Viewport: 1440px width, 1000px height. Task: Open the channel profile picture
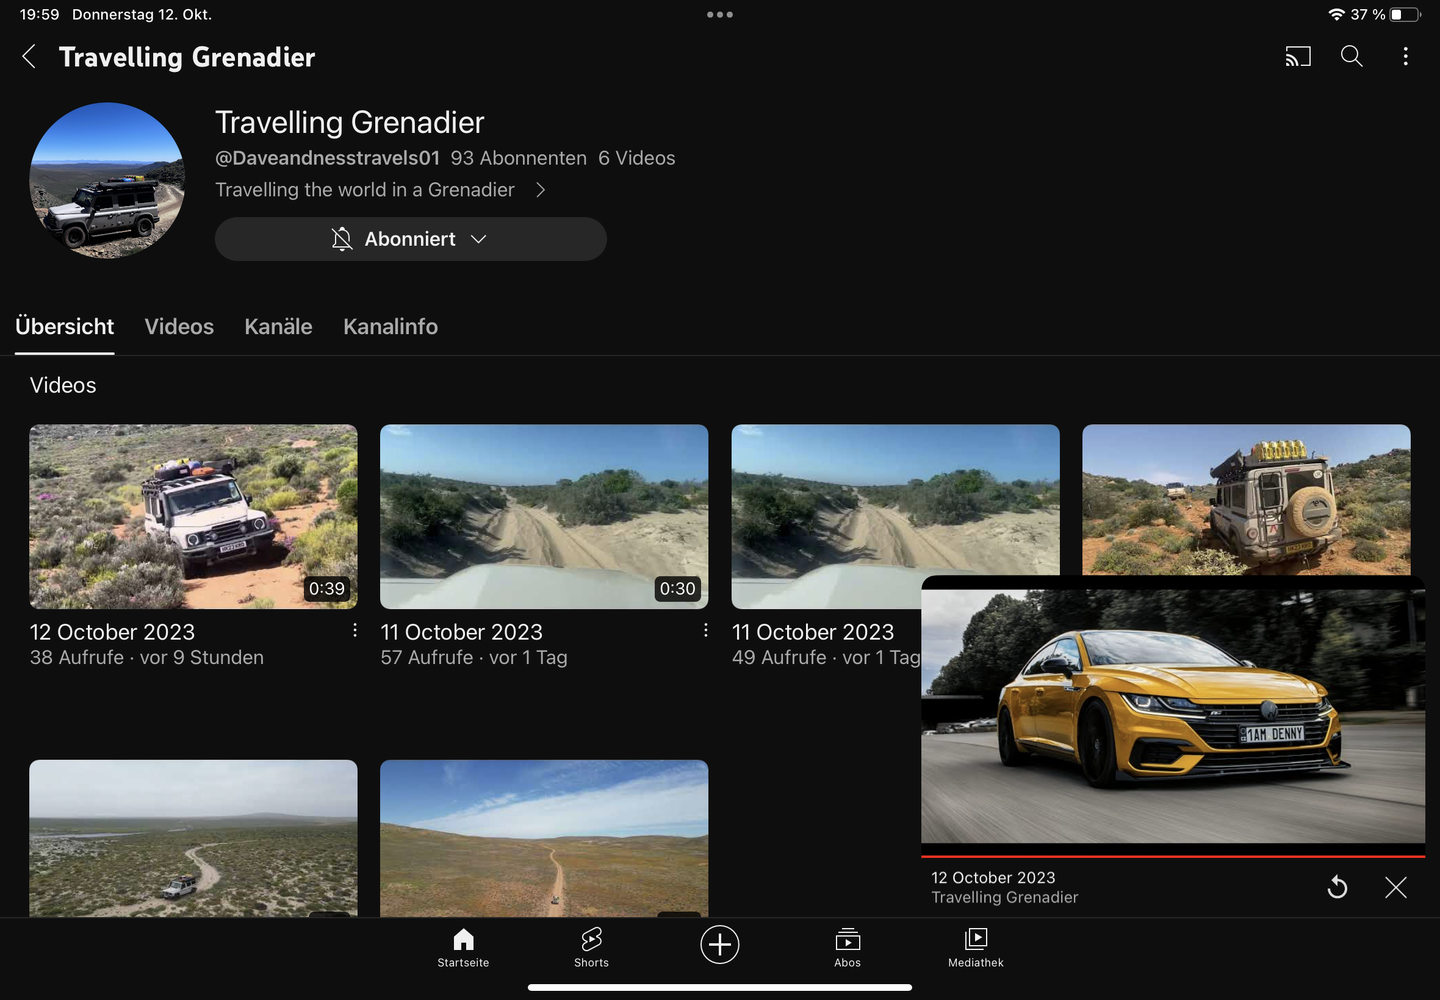tap(107, 180)
